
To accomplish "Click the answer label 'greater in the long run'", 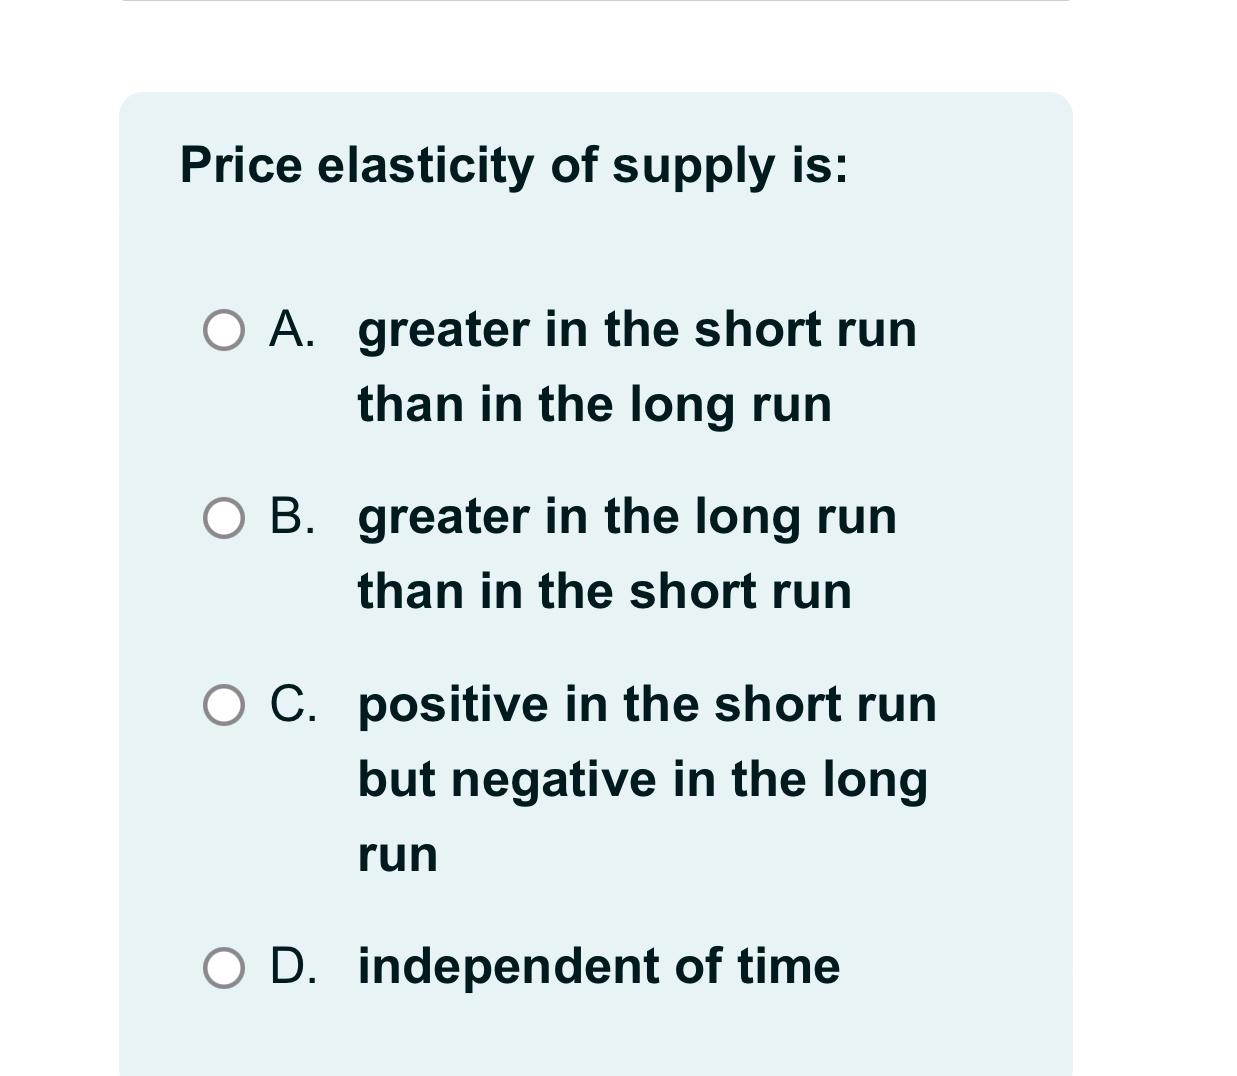I will tap(626, 517).
